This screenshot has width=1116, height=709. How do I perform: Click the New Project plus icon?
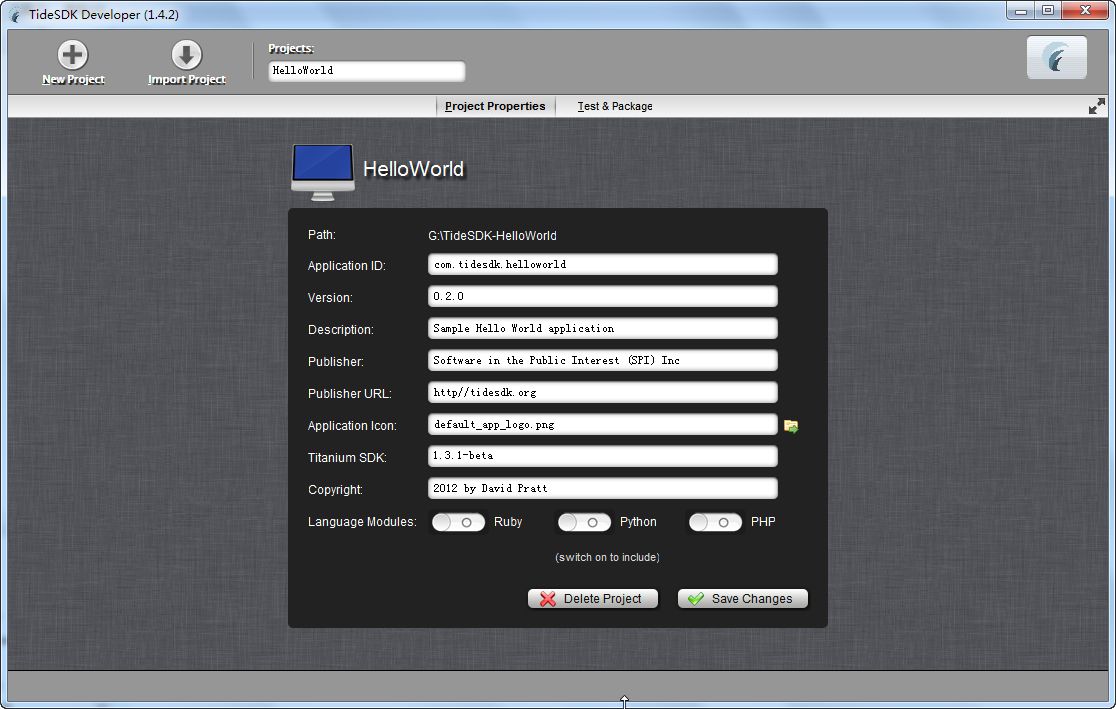[73, 55]
